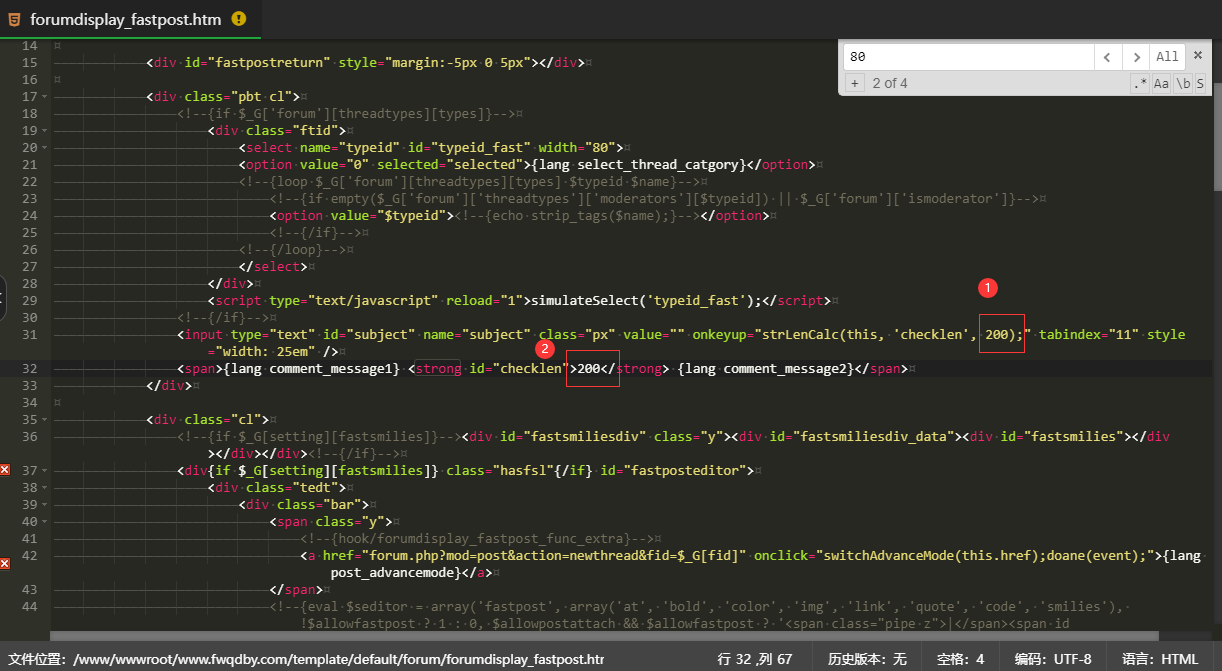Click the All matches button
This screenshot has width=1222, height=671.
[1167, 57]
